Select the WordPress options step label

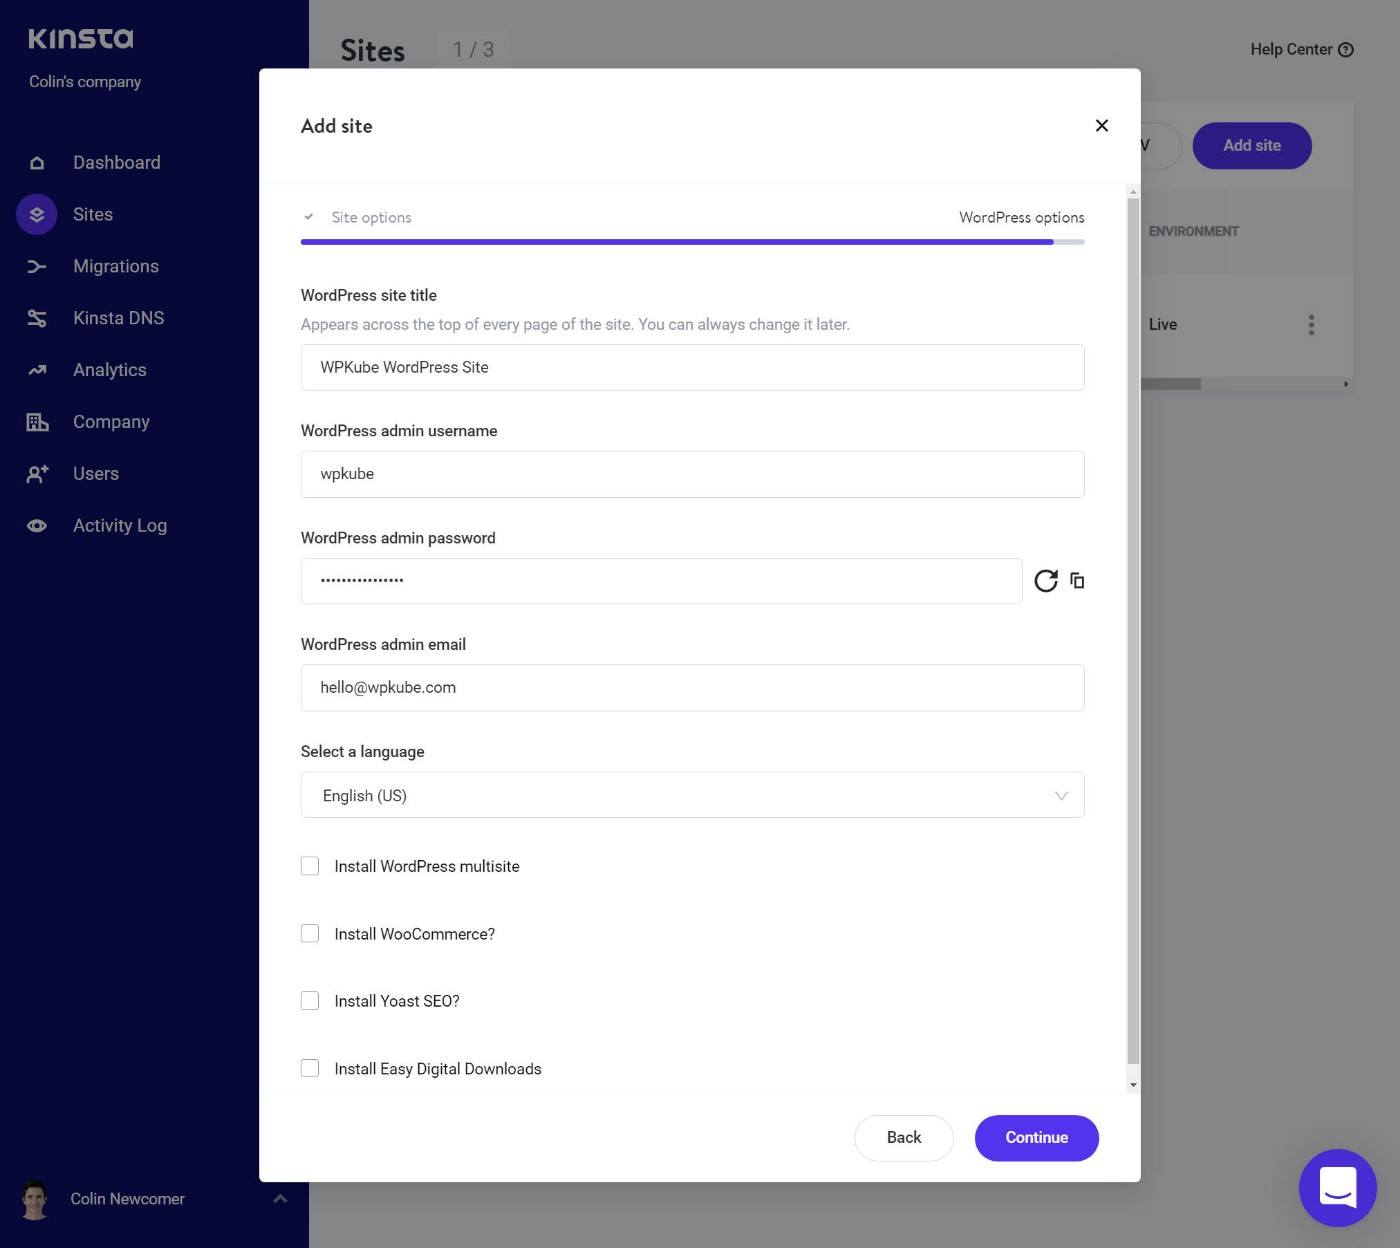pos(1021,218)
